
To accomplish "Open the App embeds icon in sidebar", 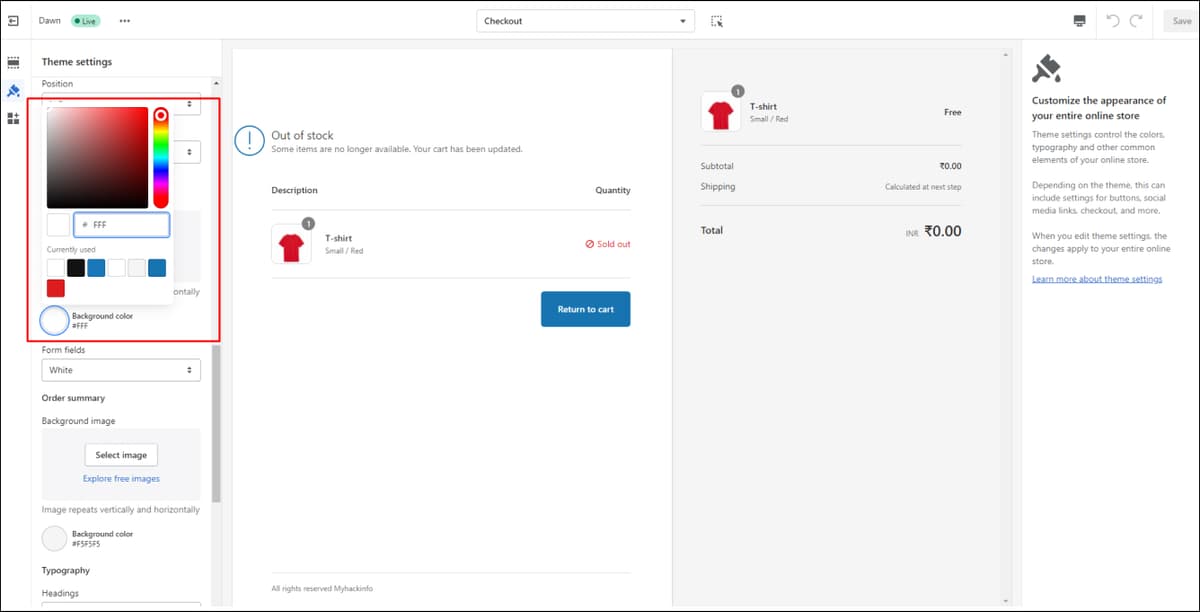I will coord(13,118).
